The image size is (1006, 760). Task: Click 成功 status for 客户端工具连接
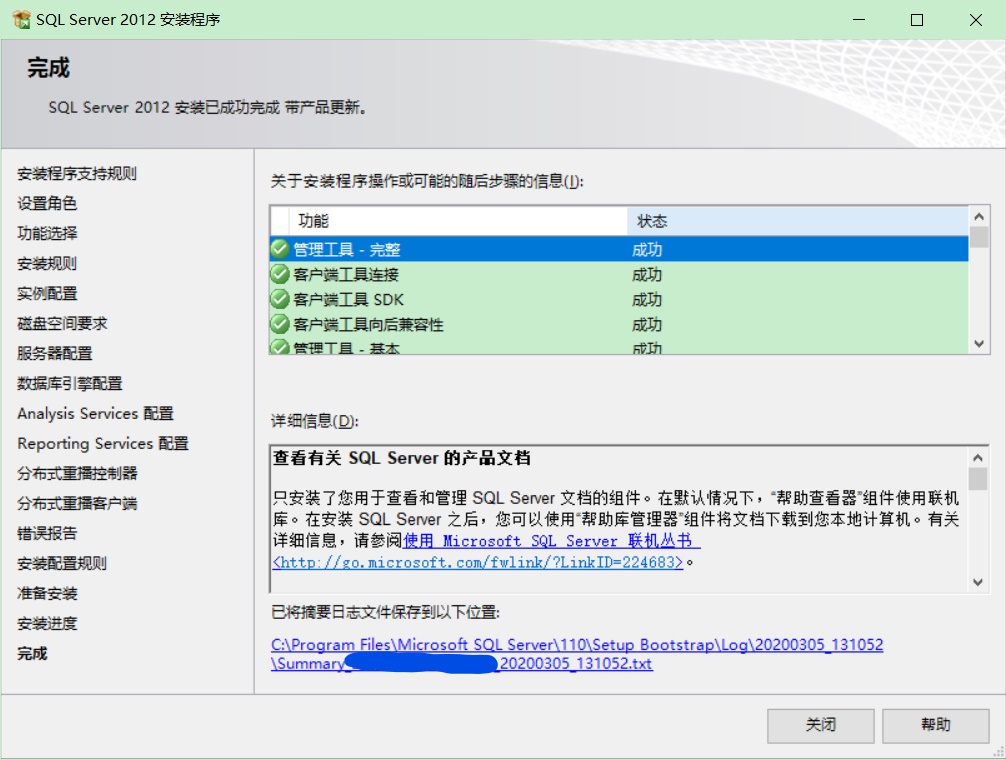[x=647, y=274]
